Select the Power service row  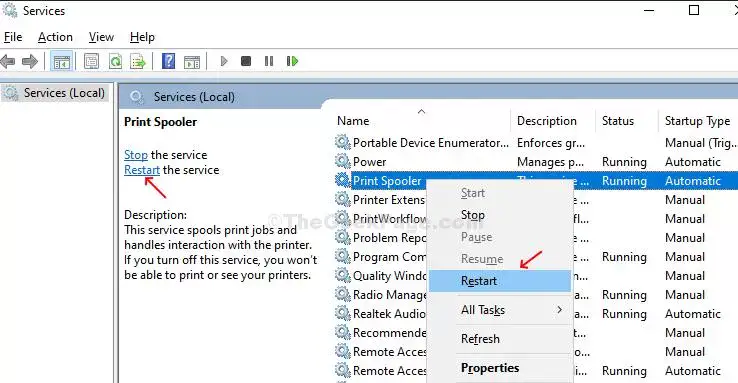coord(536,162)
